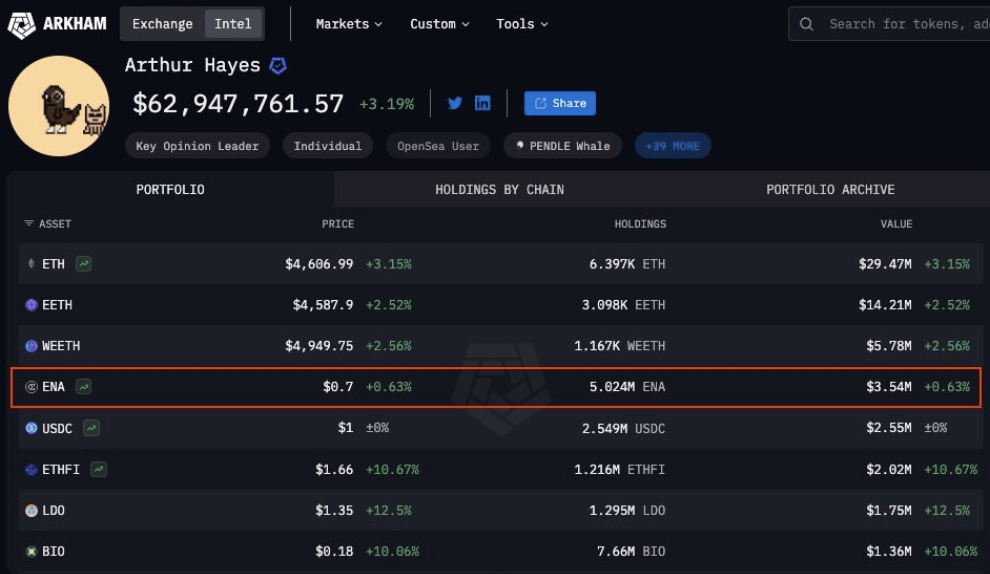Click the filter icon beside ASSET header
The height and width of the screenshot is (574, 990).
[x=28, y=224]
